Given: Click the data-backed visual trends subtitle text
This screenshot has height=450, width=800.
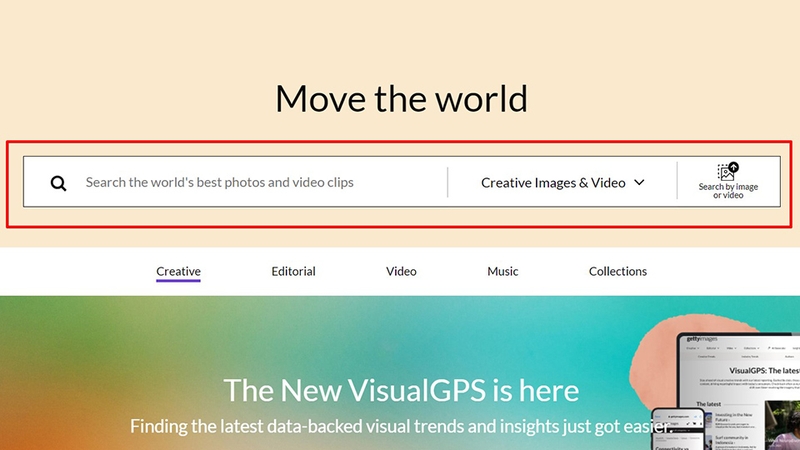Looking at the screenshot, I should coord(401,426).
